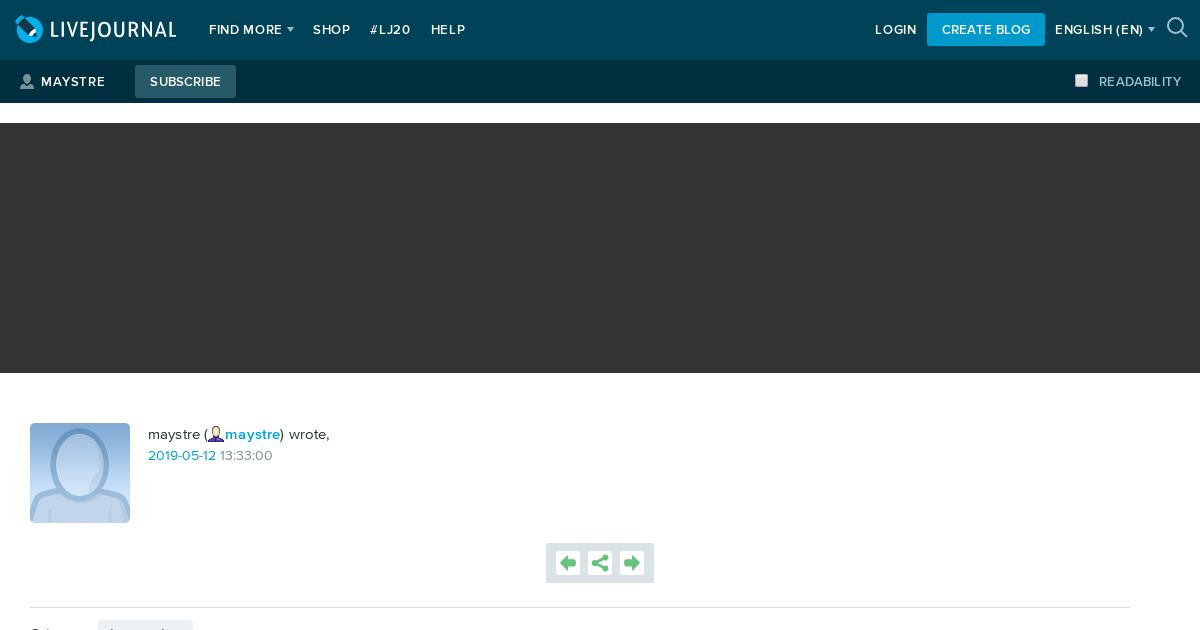Open the search magnifier icon
The width and height of the screenshot is (1200, 630).
tap(1177, 28)
